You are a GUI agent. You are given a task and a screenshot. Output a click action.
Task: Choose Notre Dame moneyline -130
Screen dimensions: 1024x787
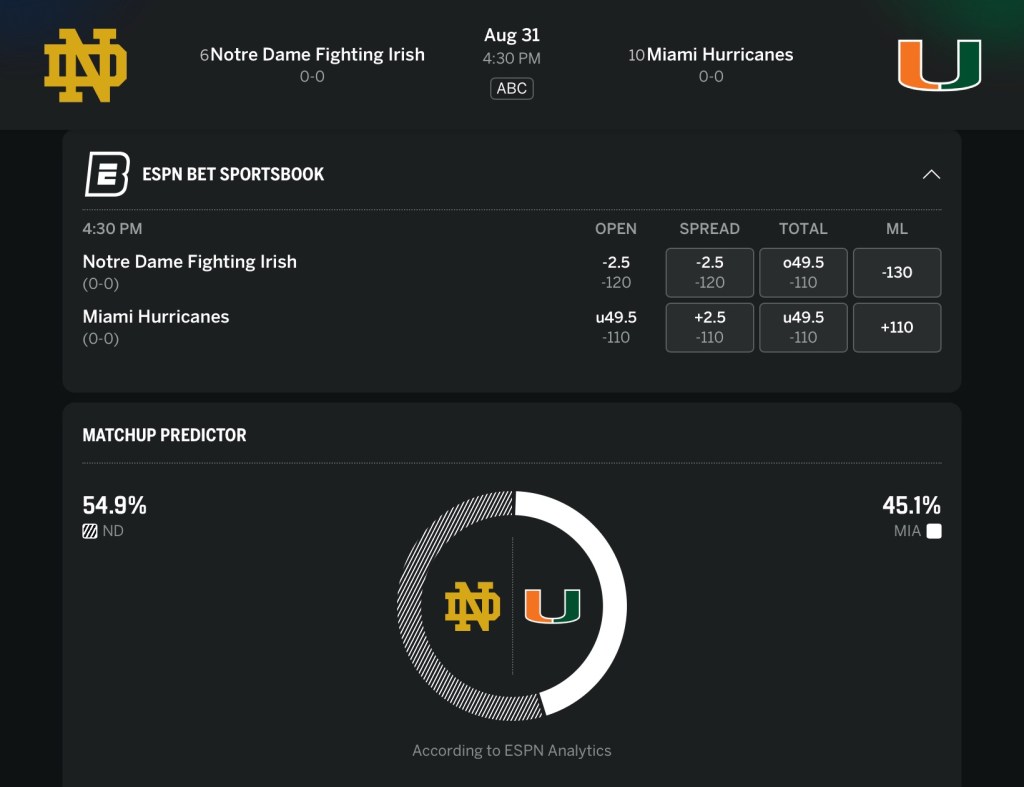tap(897, 272)
